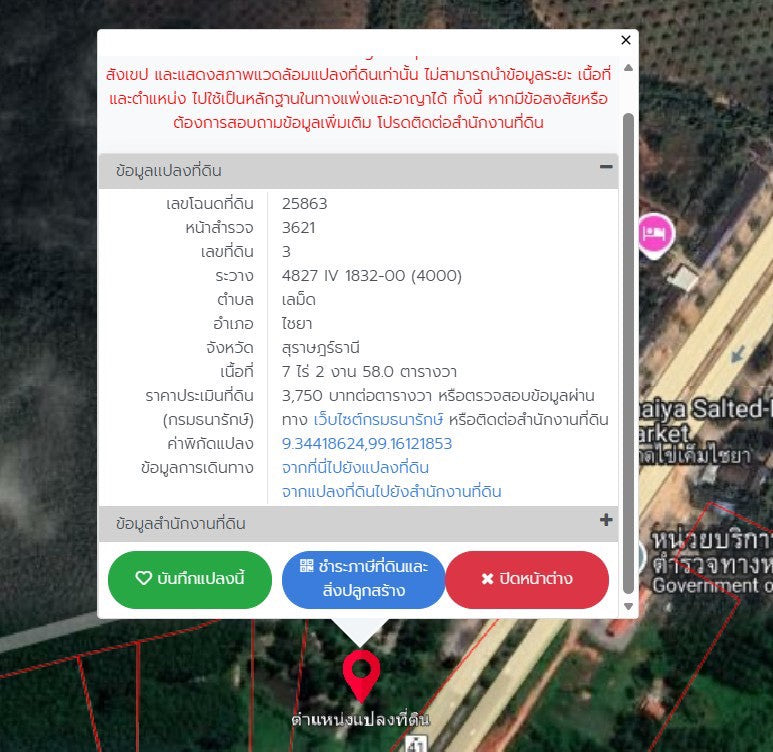
Task: Expand the ข้อมูลสำนักงานที่ดิน section with plus icon
Action: [x=605, y=520]
